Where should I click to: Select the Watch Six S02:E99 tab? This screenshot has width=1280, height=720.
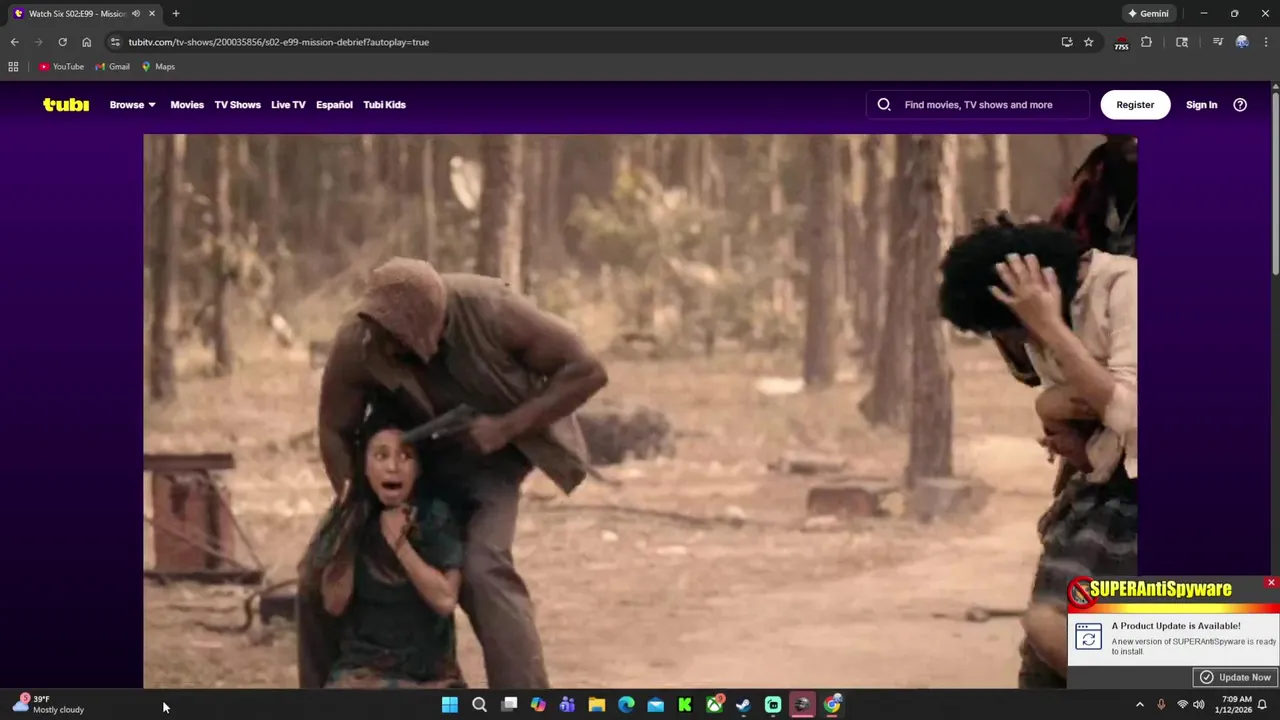coord(76,13)
